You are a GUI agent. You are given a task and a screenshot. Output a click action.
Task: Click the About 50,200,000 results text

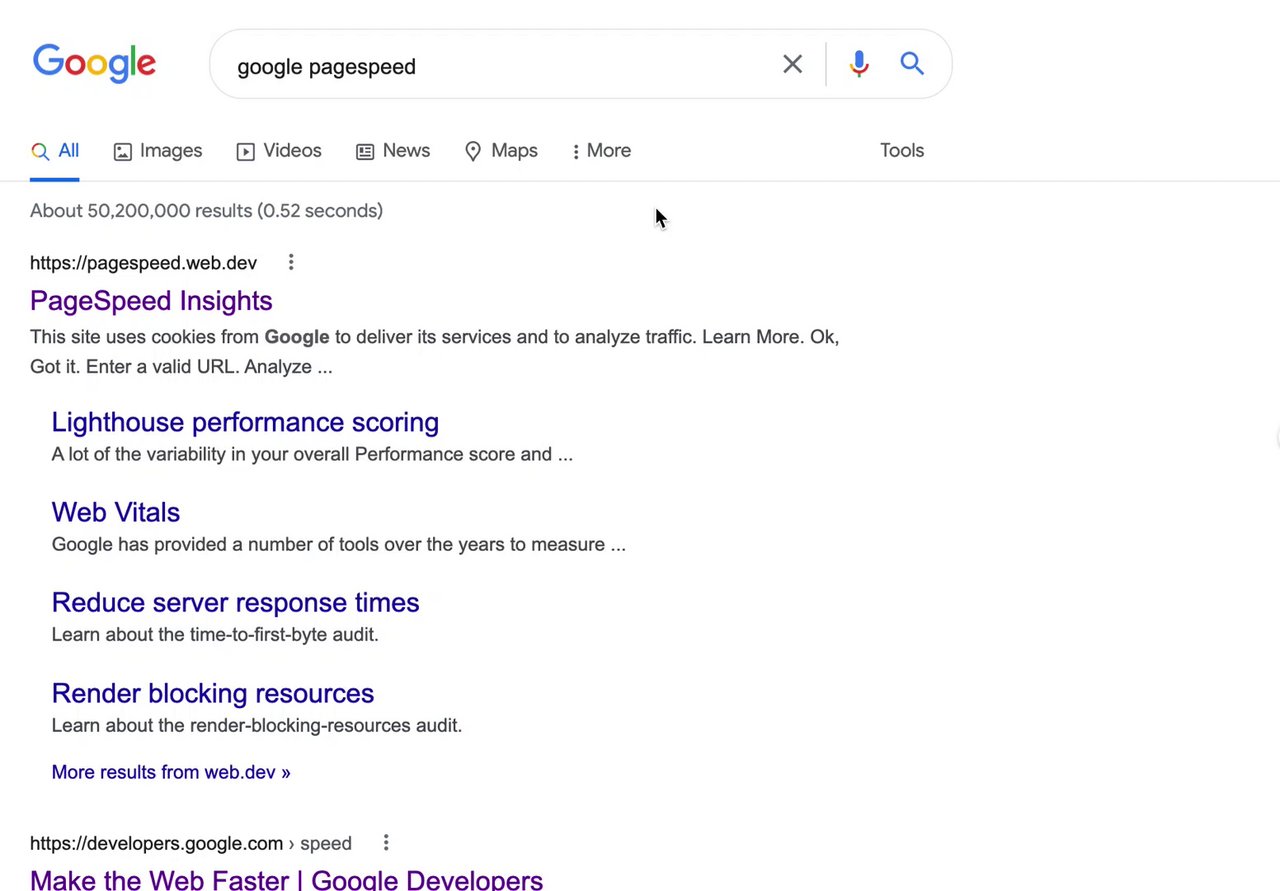(x=206, y=211)
